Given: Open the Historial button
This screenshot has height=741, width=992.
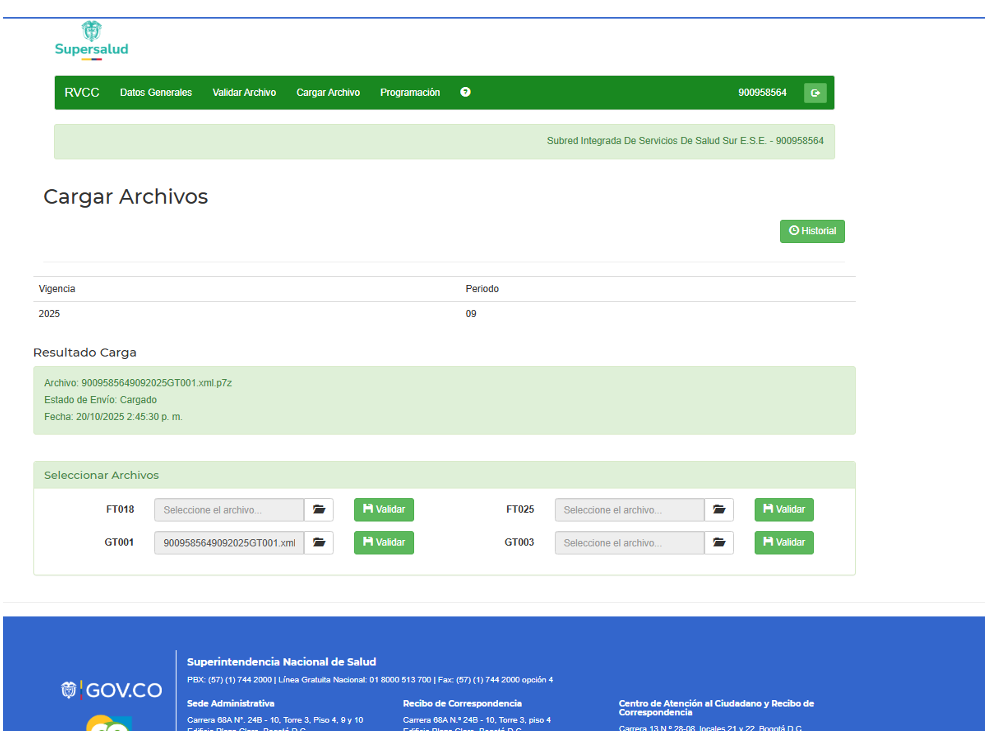Looking at the screenshot, I should tap(812, 232).
